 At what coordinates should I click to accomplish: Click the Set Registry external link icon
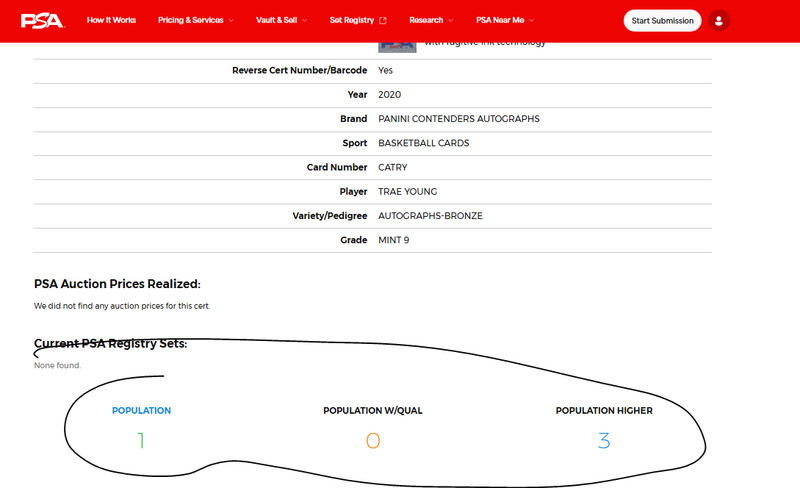point(383,20)
